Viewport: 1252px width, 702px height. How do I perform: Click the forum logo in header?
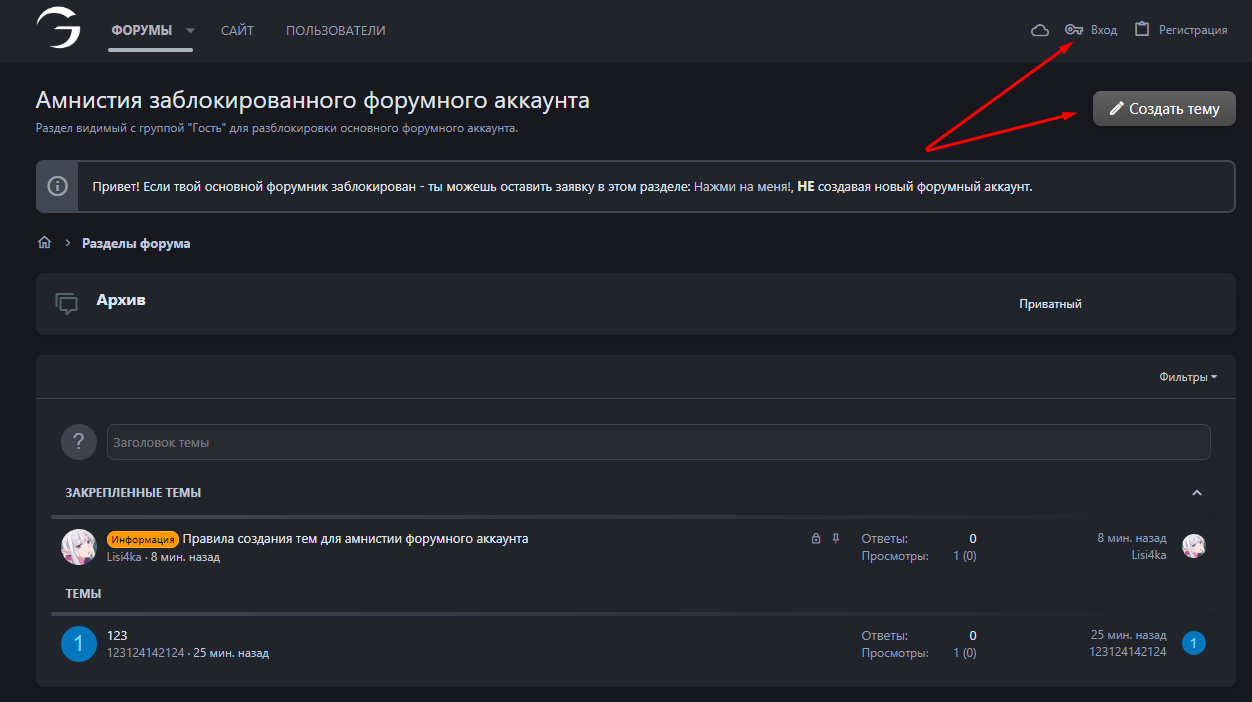[59, 29]
